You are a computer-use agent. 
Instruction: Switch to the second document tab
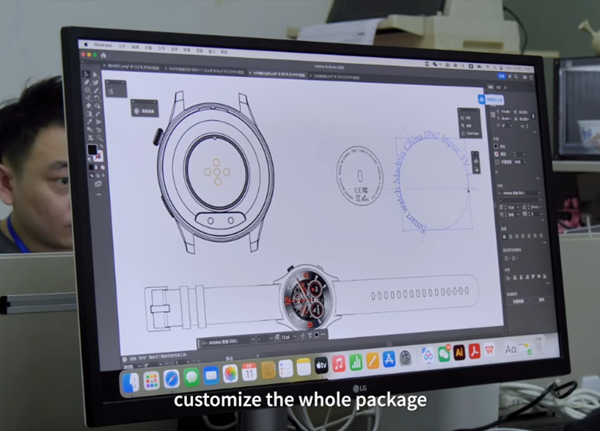click(206, 70)
